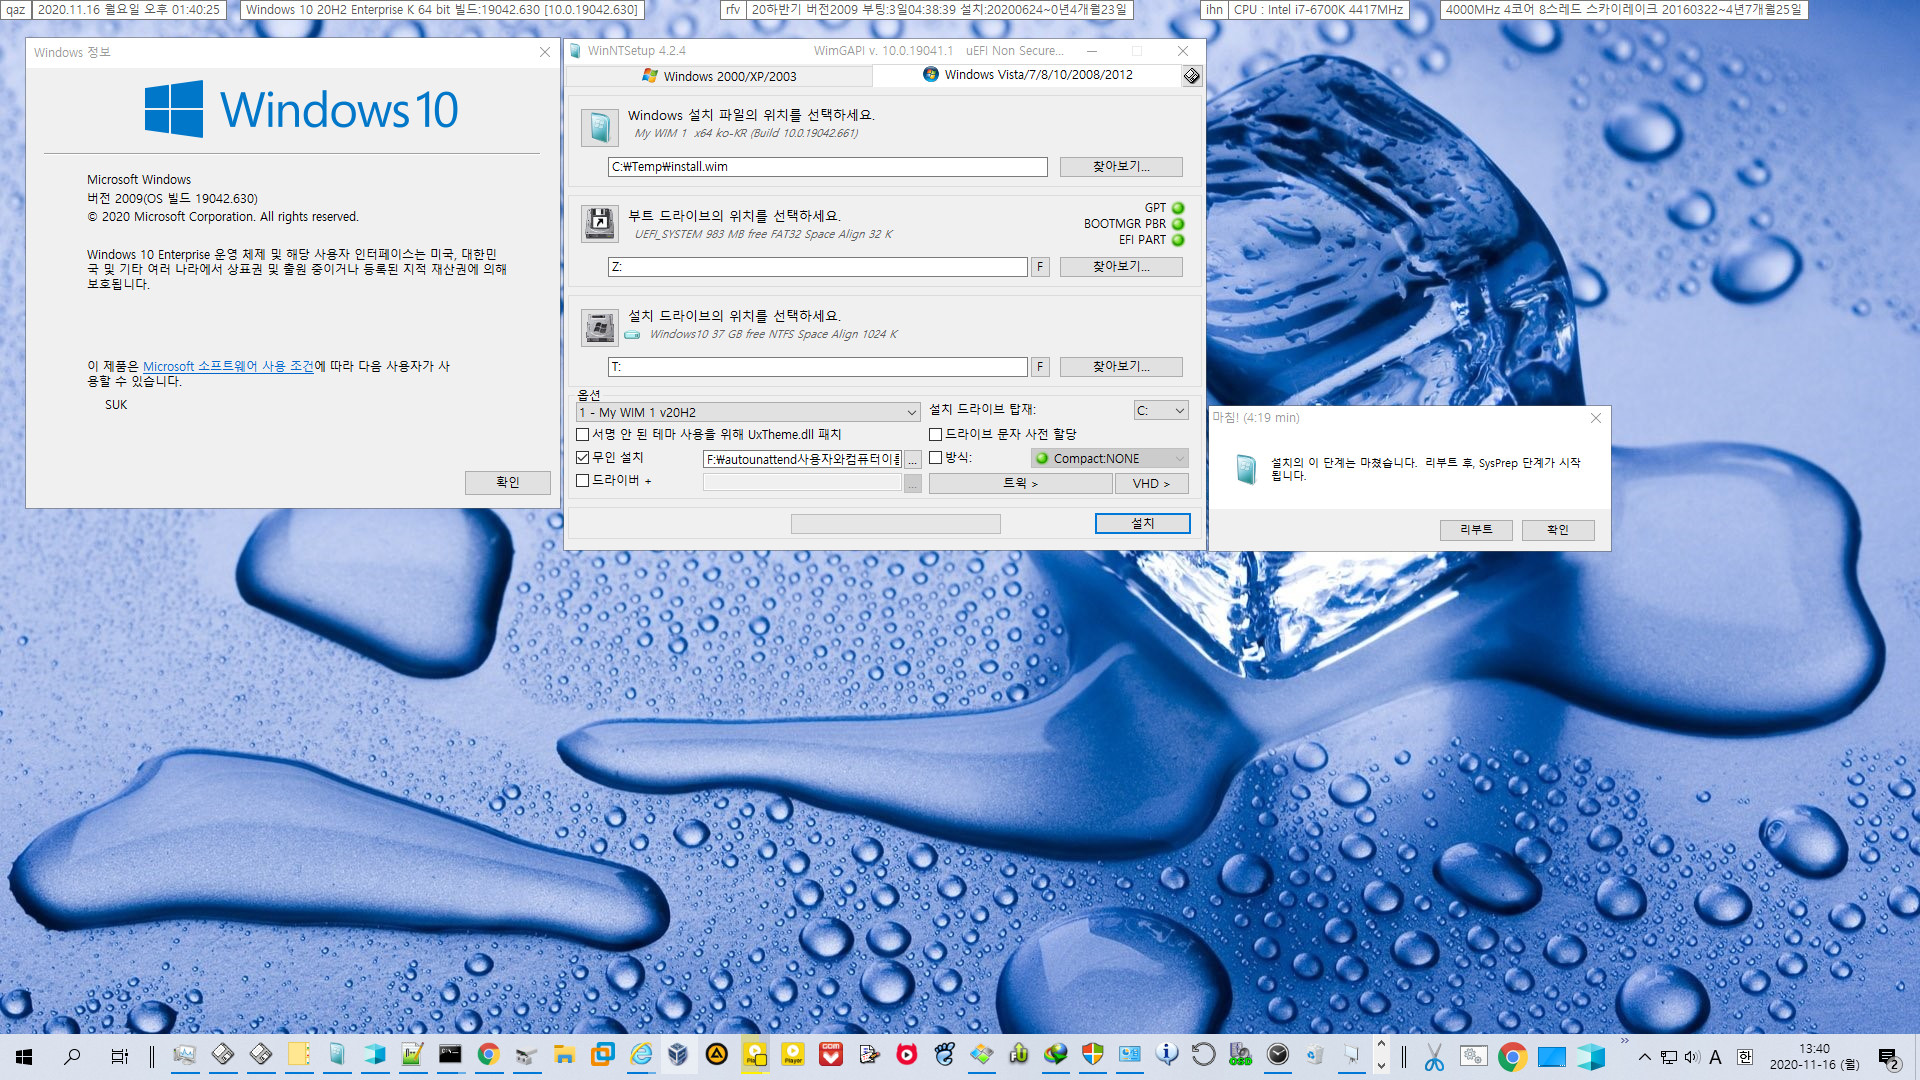Image resolution: width=1920 pixels, height=1080 pixels.
Task: Click the EFI PART green status indicator
Action: pyautogui.click(x=1178, y=240)
